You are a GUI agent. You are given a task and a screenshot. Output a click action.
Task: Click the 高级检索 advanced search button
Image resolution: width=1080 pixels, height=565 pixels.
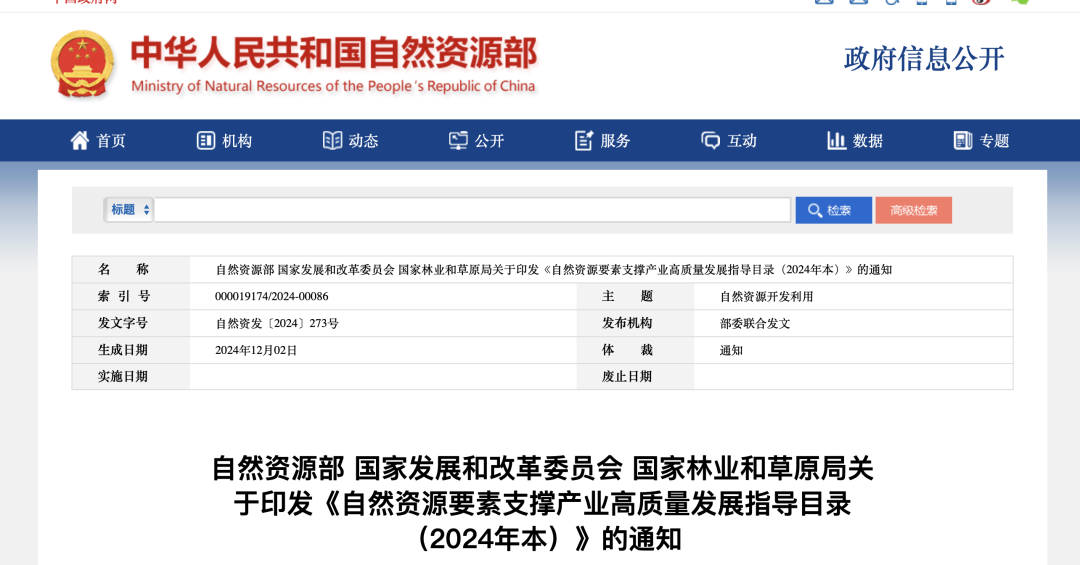(913, 210)
